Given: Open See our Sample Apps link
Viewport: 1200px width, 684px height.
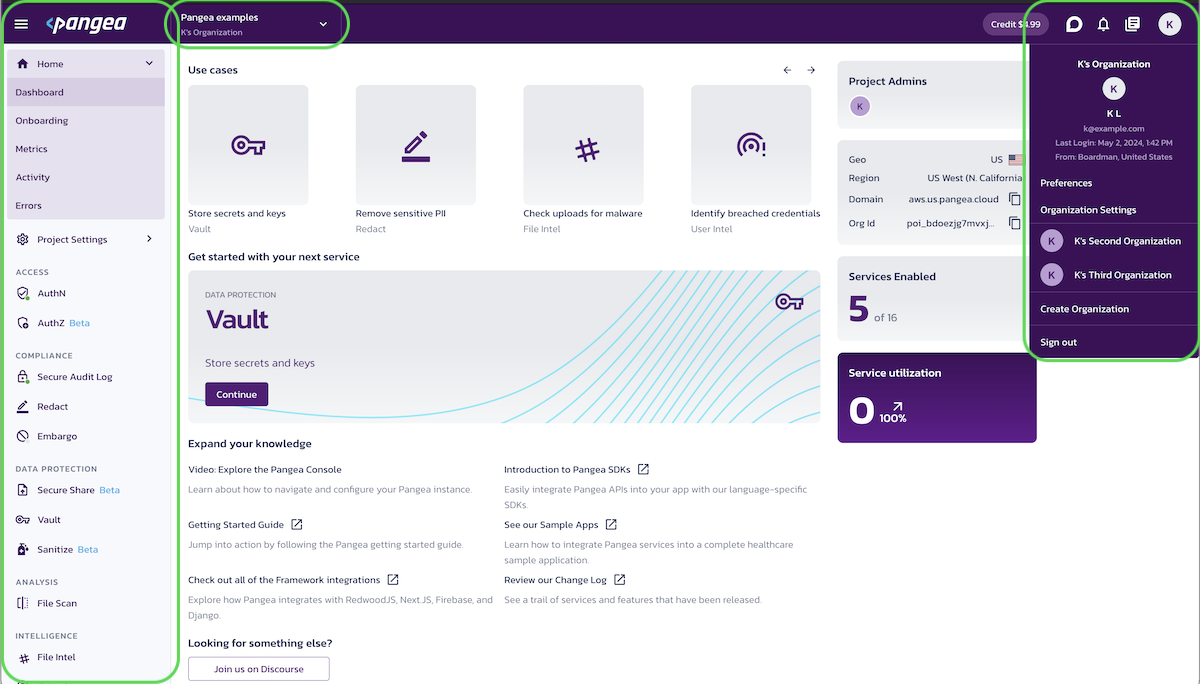Looking at the screenshot, I should click(x=551, y=524).
